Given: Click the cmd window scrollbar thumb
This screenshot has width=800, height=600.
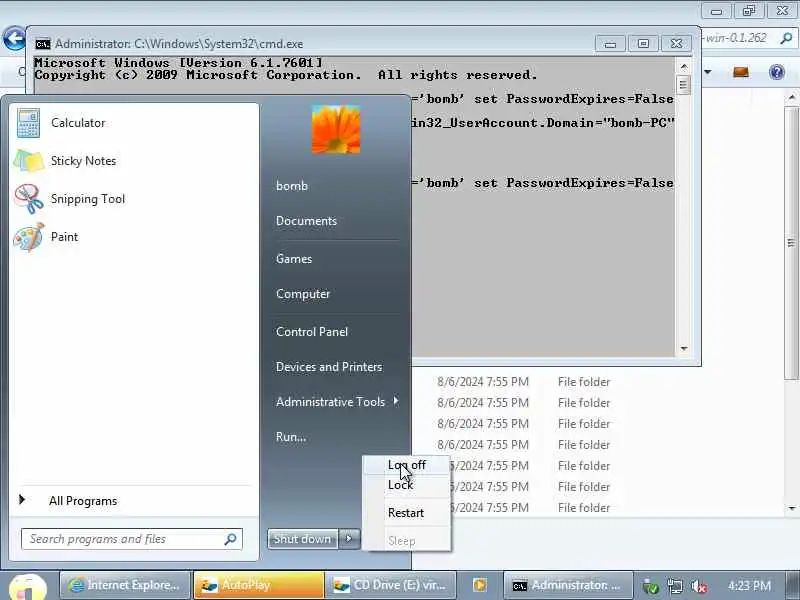Looking at the screenshot, I should tap(684, 85).
